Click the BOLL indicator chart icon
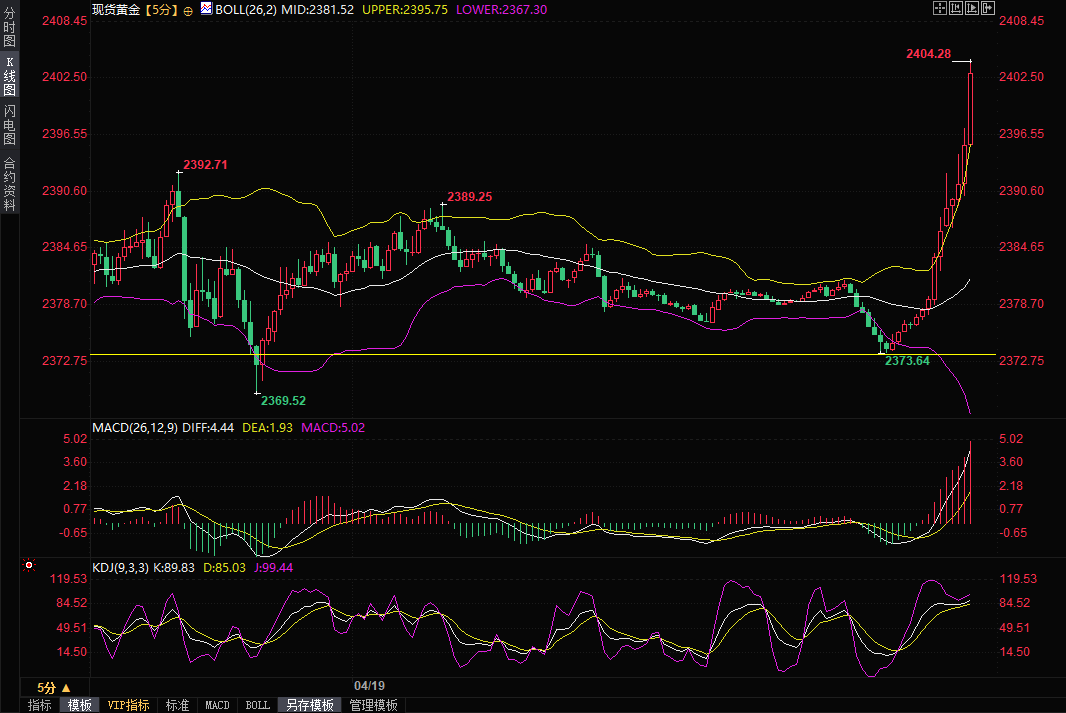The height and width of the screenshot is (713, 1066). 206,9
